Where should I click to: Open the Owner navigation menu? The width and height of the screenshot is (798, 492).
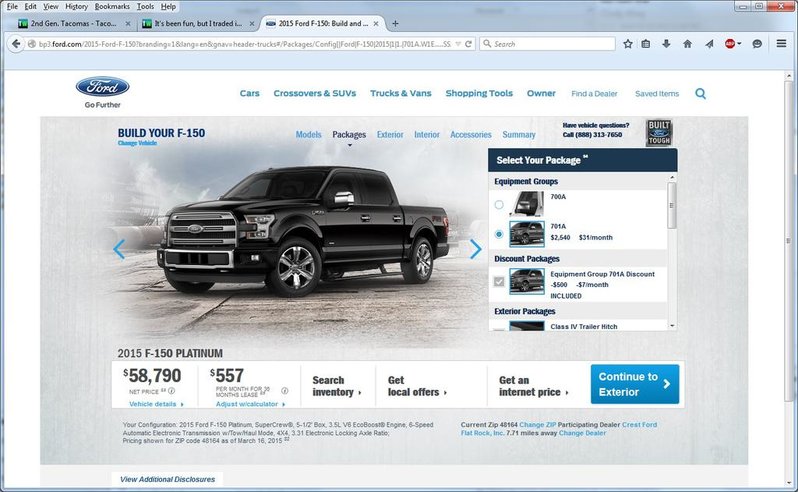[541, 94]
